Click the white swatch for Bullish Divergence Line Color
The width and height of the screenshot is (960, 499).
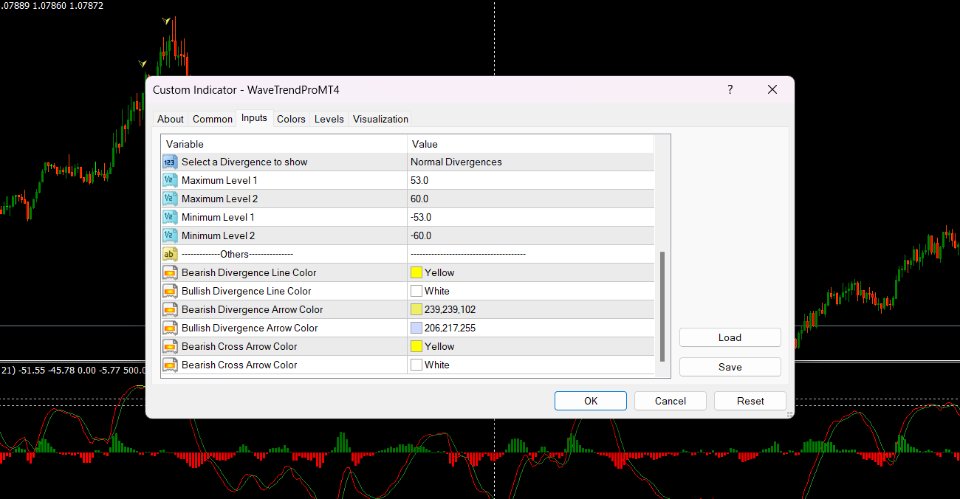tap(416, 291)
